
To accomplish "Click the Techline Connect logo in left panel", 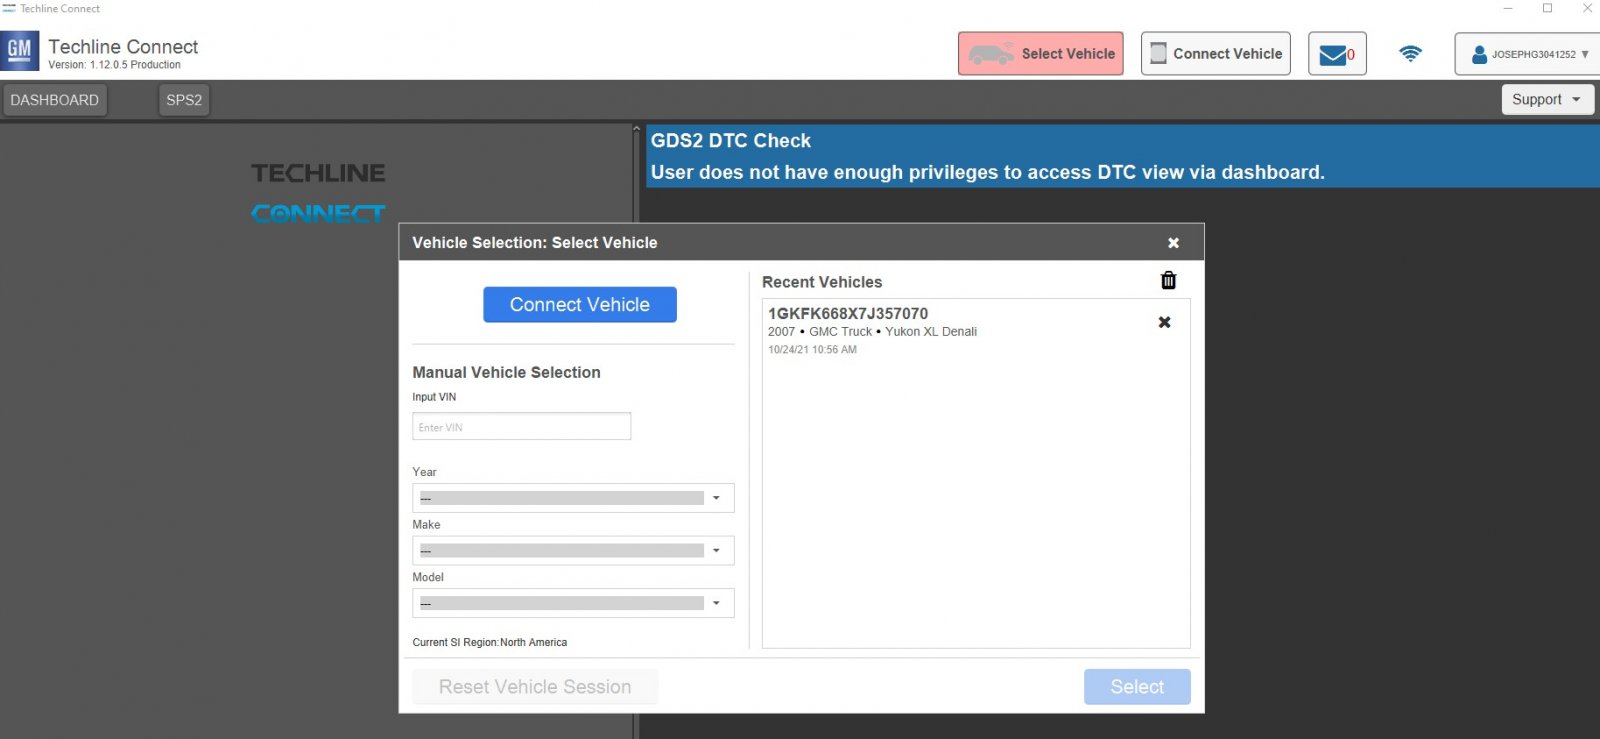I will pyautogui.click(x=318, y=193).
